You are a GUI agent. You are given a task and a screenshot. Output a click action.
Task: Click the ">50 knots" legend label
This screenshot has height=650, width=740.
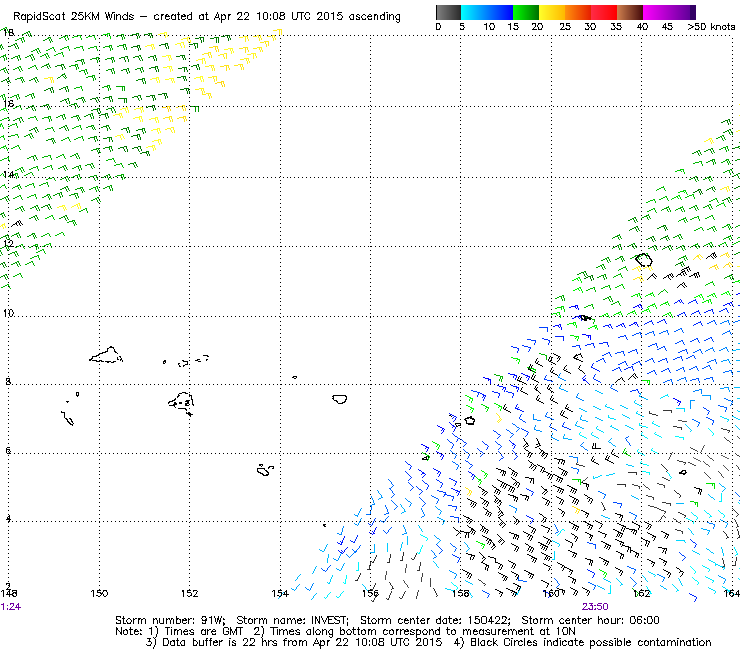pos(711,27)
